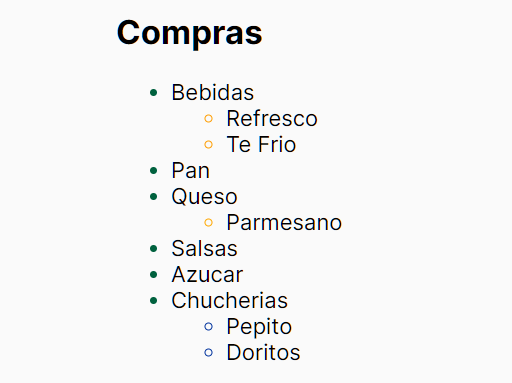Click the orange bullet beside Parmesano
The width and height of the screenshot is (512, 383).
[208, 222]
